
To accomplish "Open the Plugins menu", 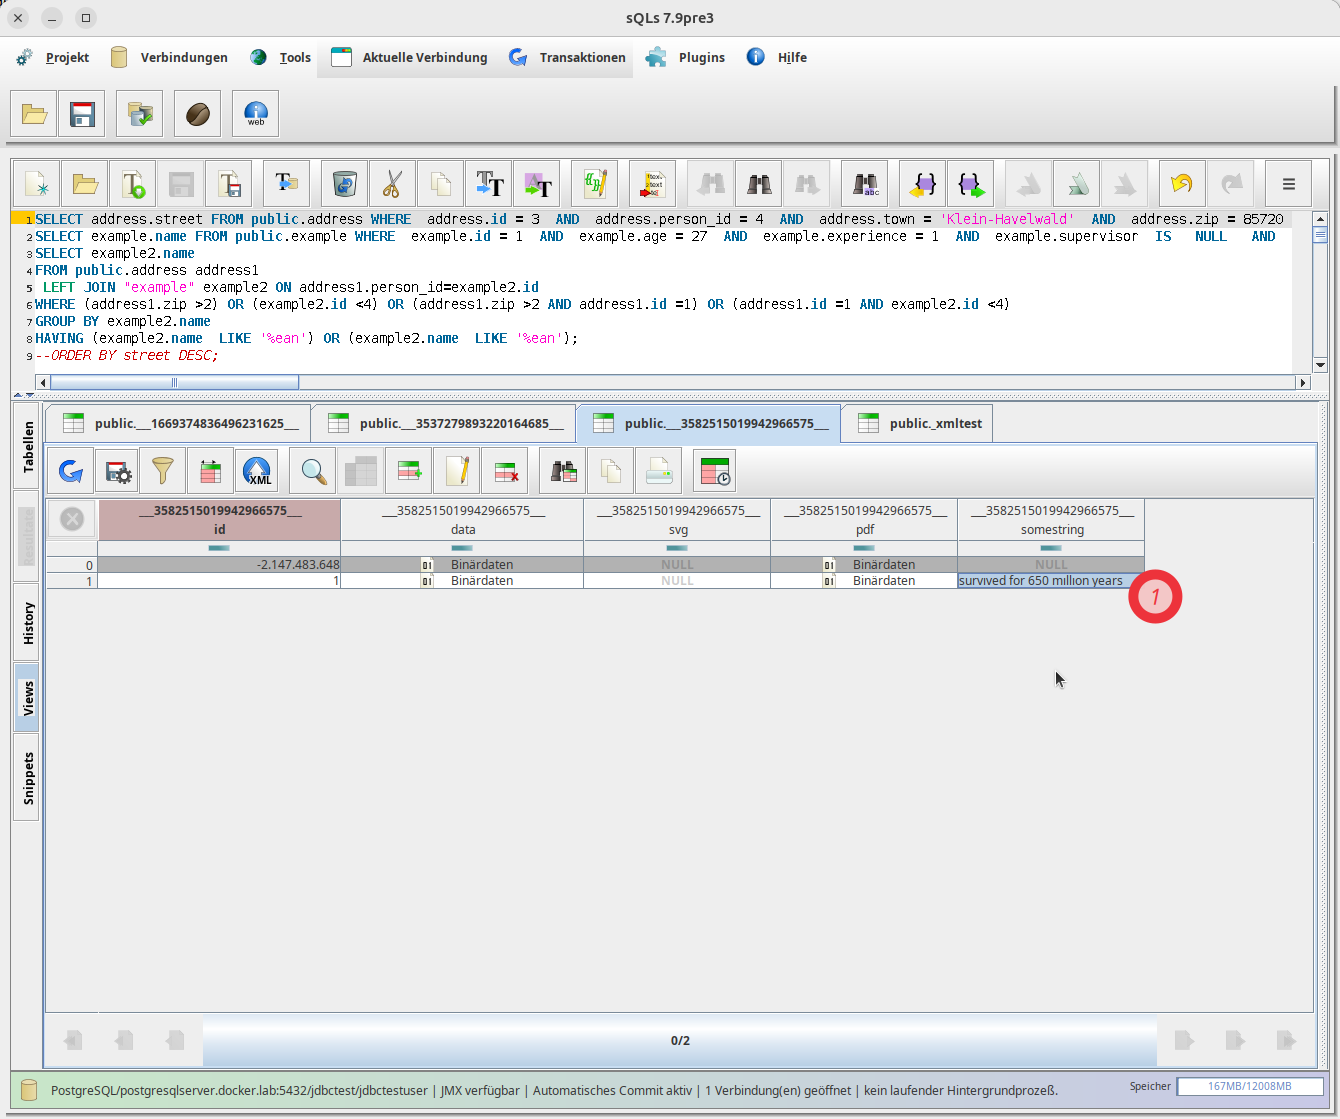I will point(686,58).
